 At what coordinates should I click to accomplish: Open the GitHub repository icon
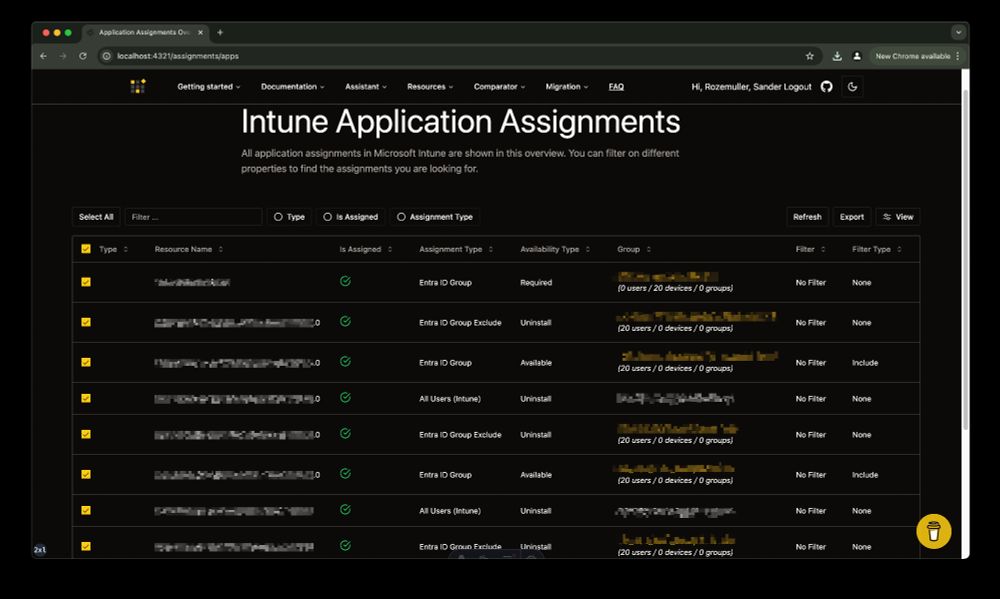click(x=827, y=87)
